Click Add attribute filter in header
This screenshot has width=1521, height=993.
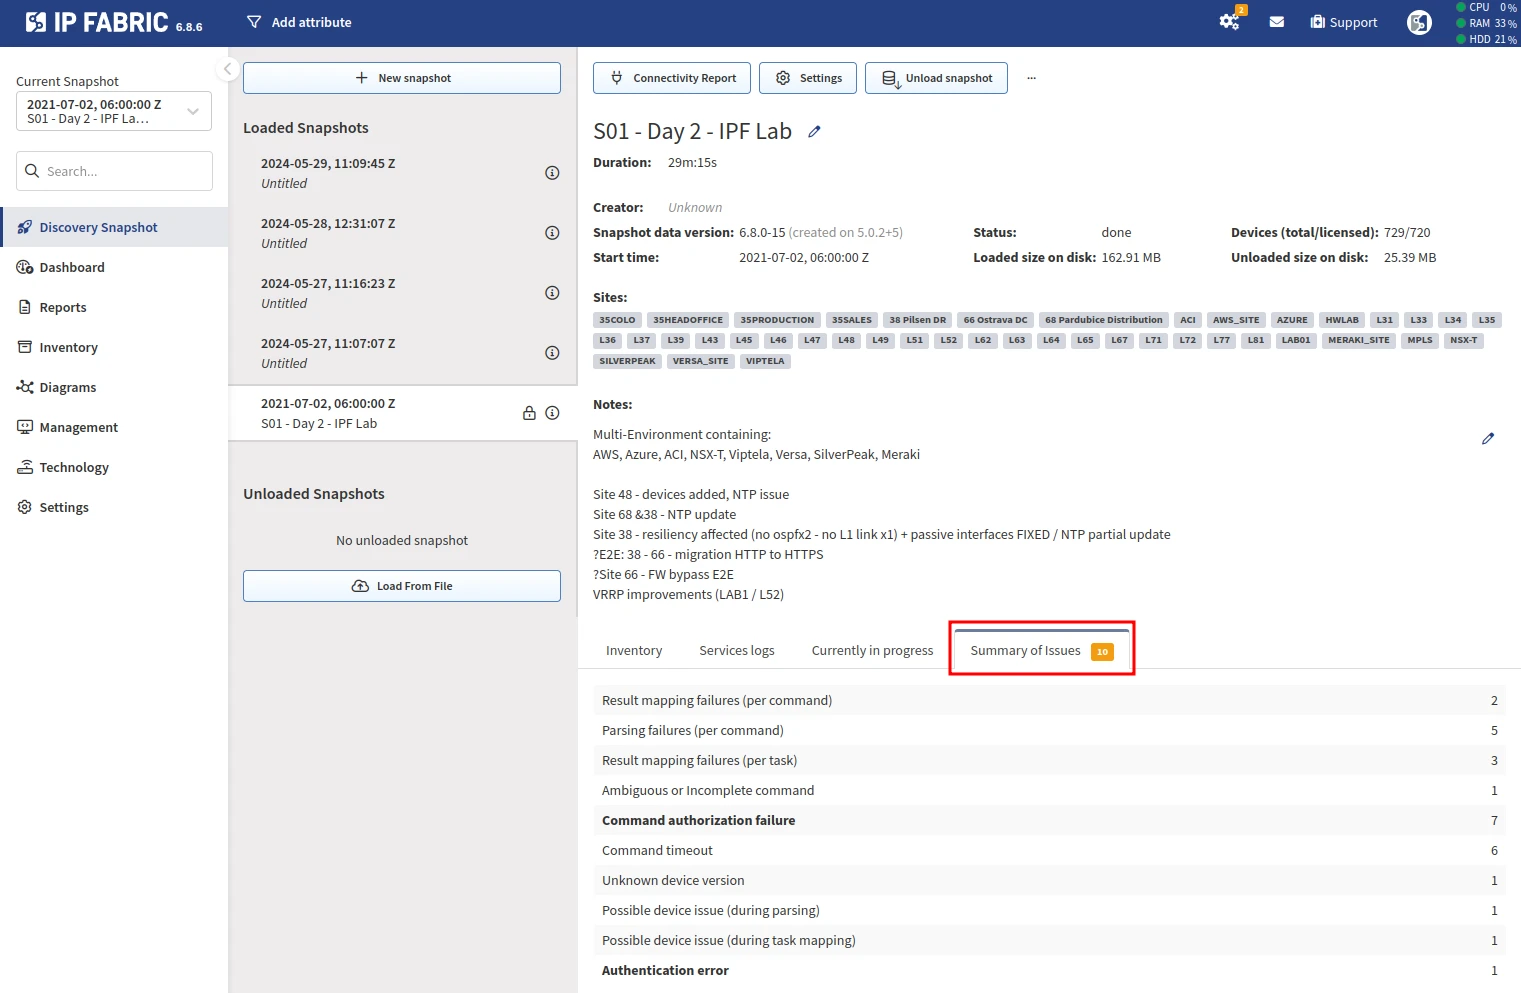click(x=299, y=22)
